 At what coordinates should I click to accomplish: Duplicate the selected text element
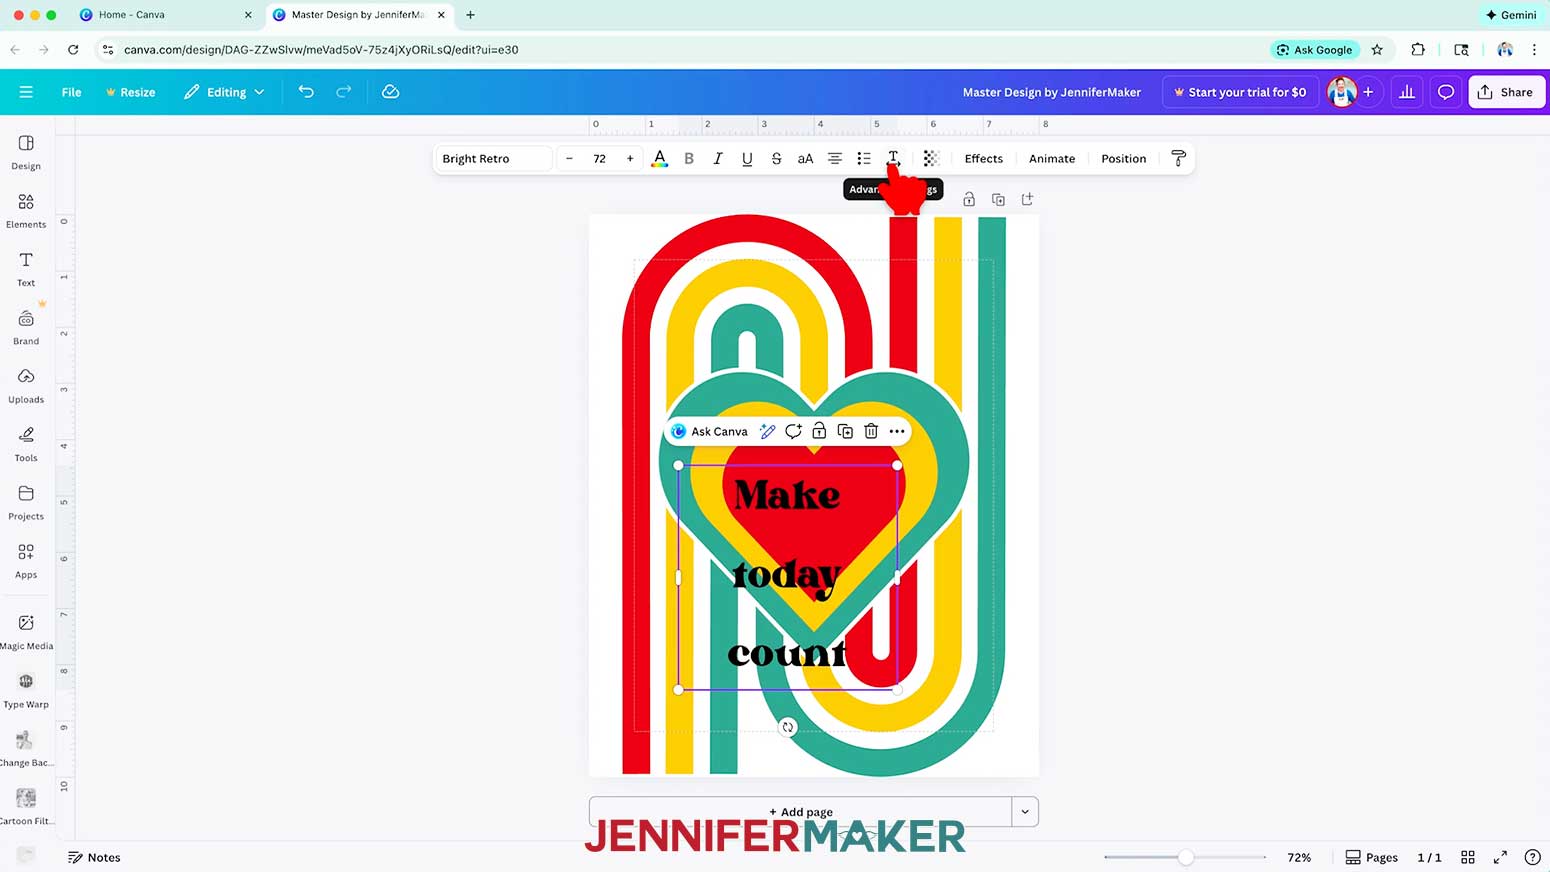(x=845, y=432)
